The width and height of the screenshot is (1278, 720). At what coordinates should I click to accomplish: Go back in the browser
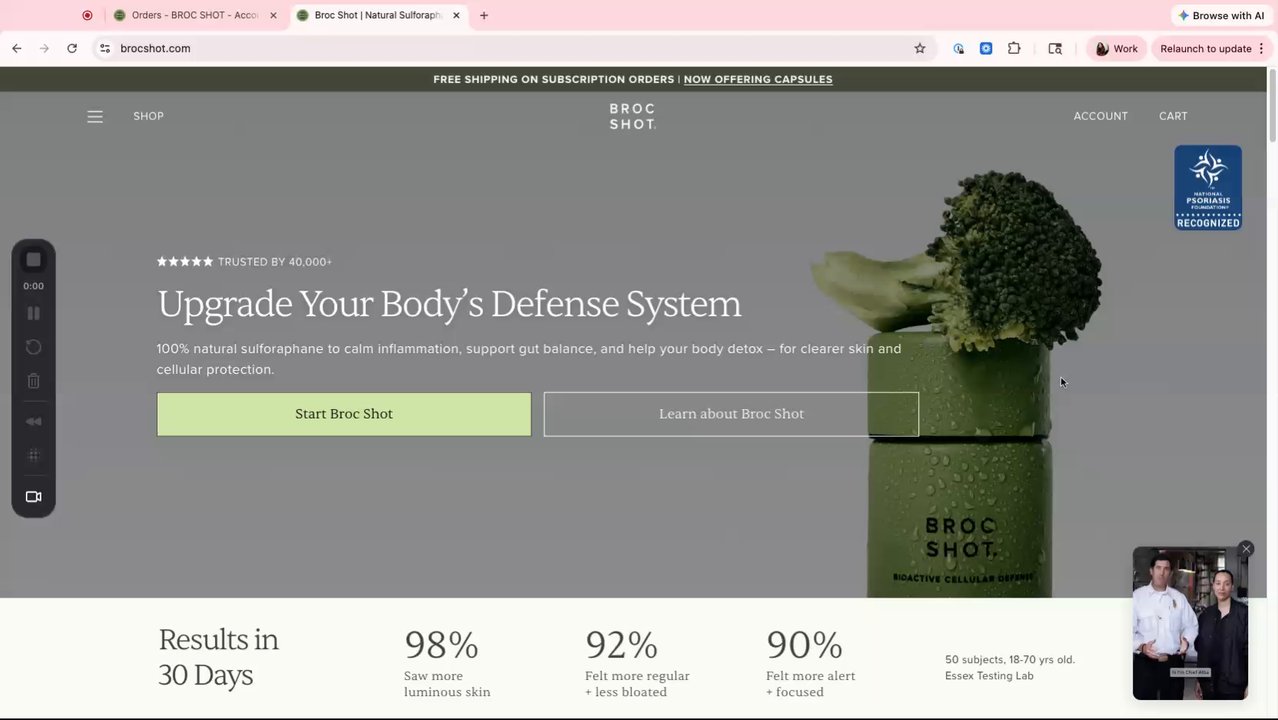[x=17, y=48]
